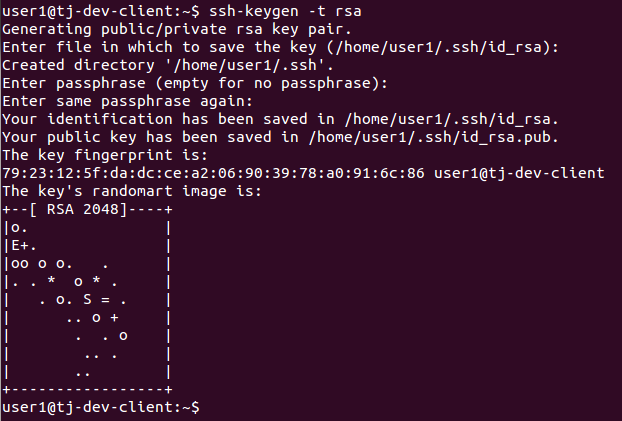This screenshot has height=421, width=622.
Task: Click the [ RSA 2048] randomart header
Action: (x=78, y=209)
